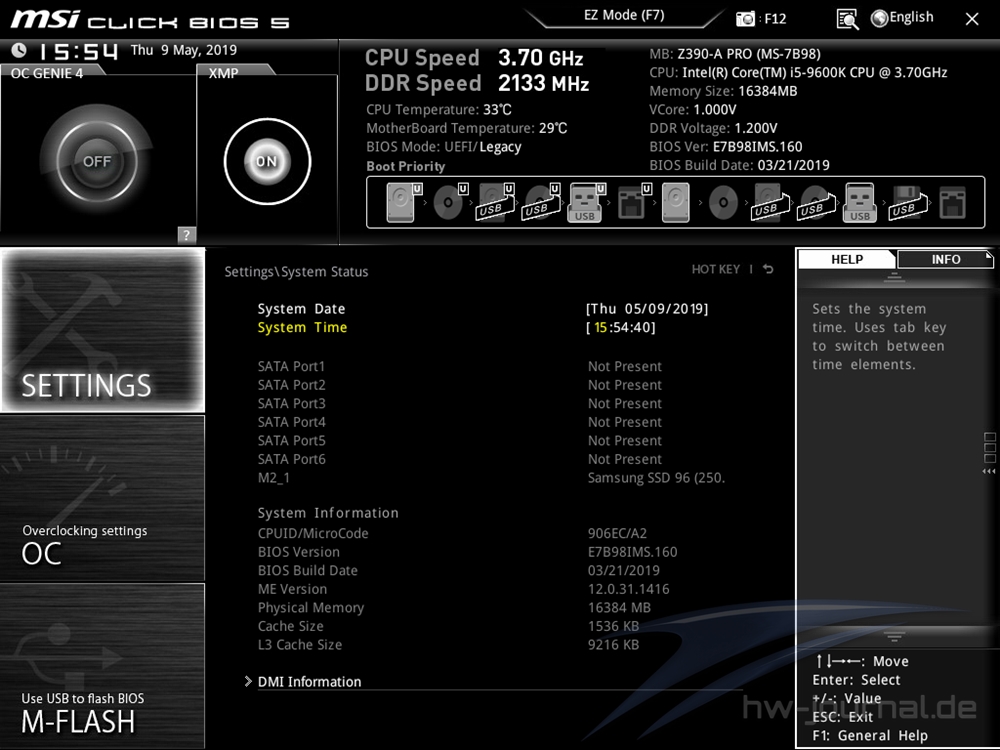Select the System Time label
Viewport: 1000px width, 750px height.
point(302,327)
